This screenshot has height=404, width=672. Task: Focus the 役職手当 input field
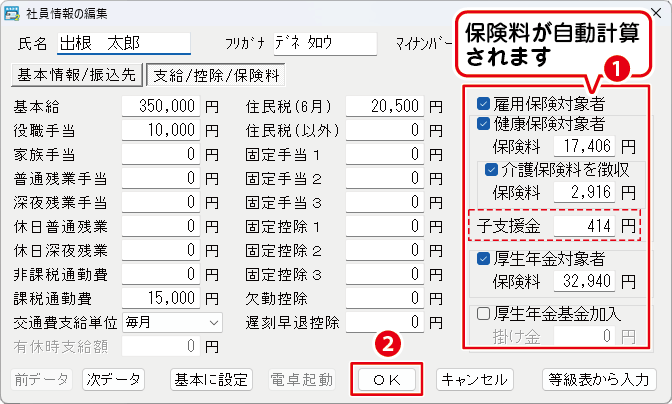[x=161, y=130]
